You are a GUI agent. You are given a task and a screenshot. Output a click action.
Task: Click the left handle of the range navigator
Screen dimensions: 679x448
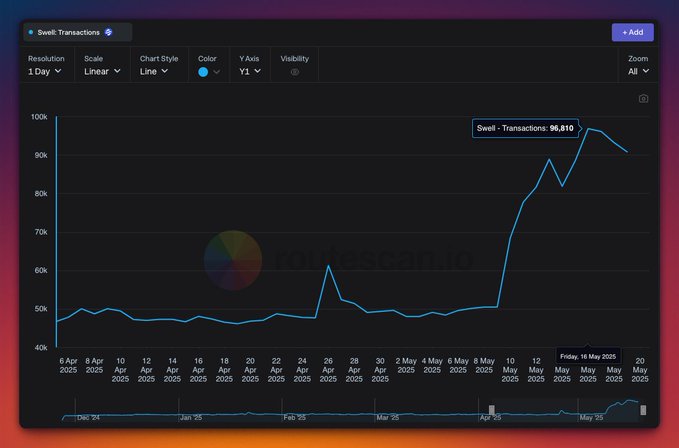(x=491, y=410)
